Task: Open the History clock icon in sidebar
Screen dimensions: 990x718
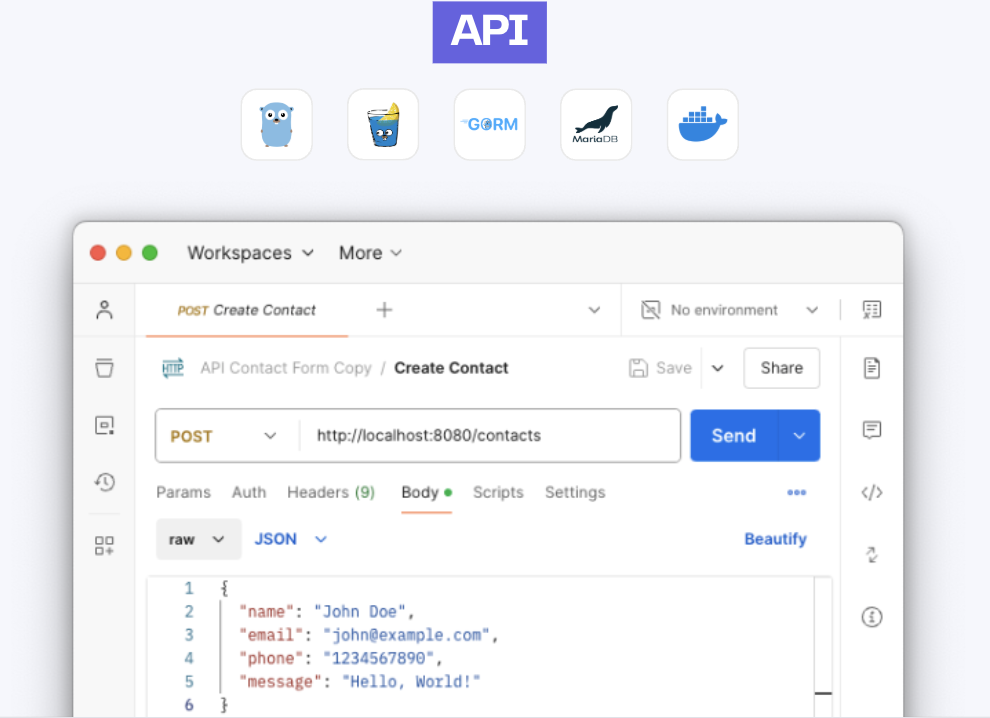Action: point(104,483)
